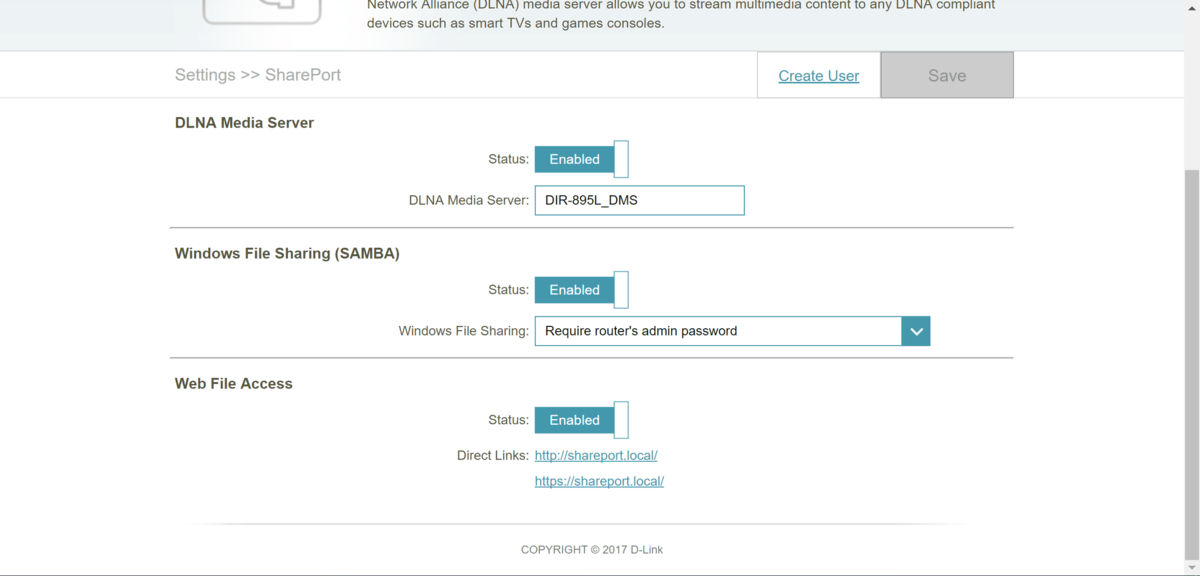The width and height of the screenshot is (1200, 576).
Task: Click the DLNA description paragraph at top
Action: click(x=680, y=14)
